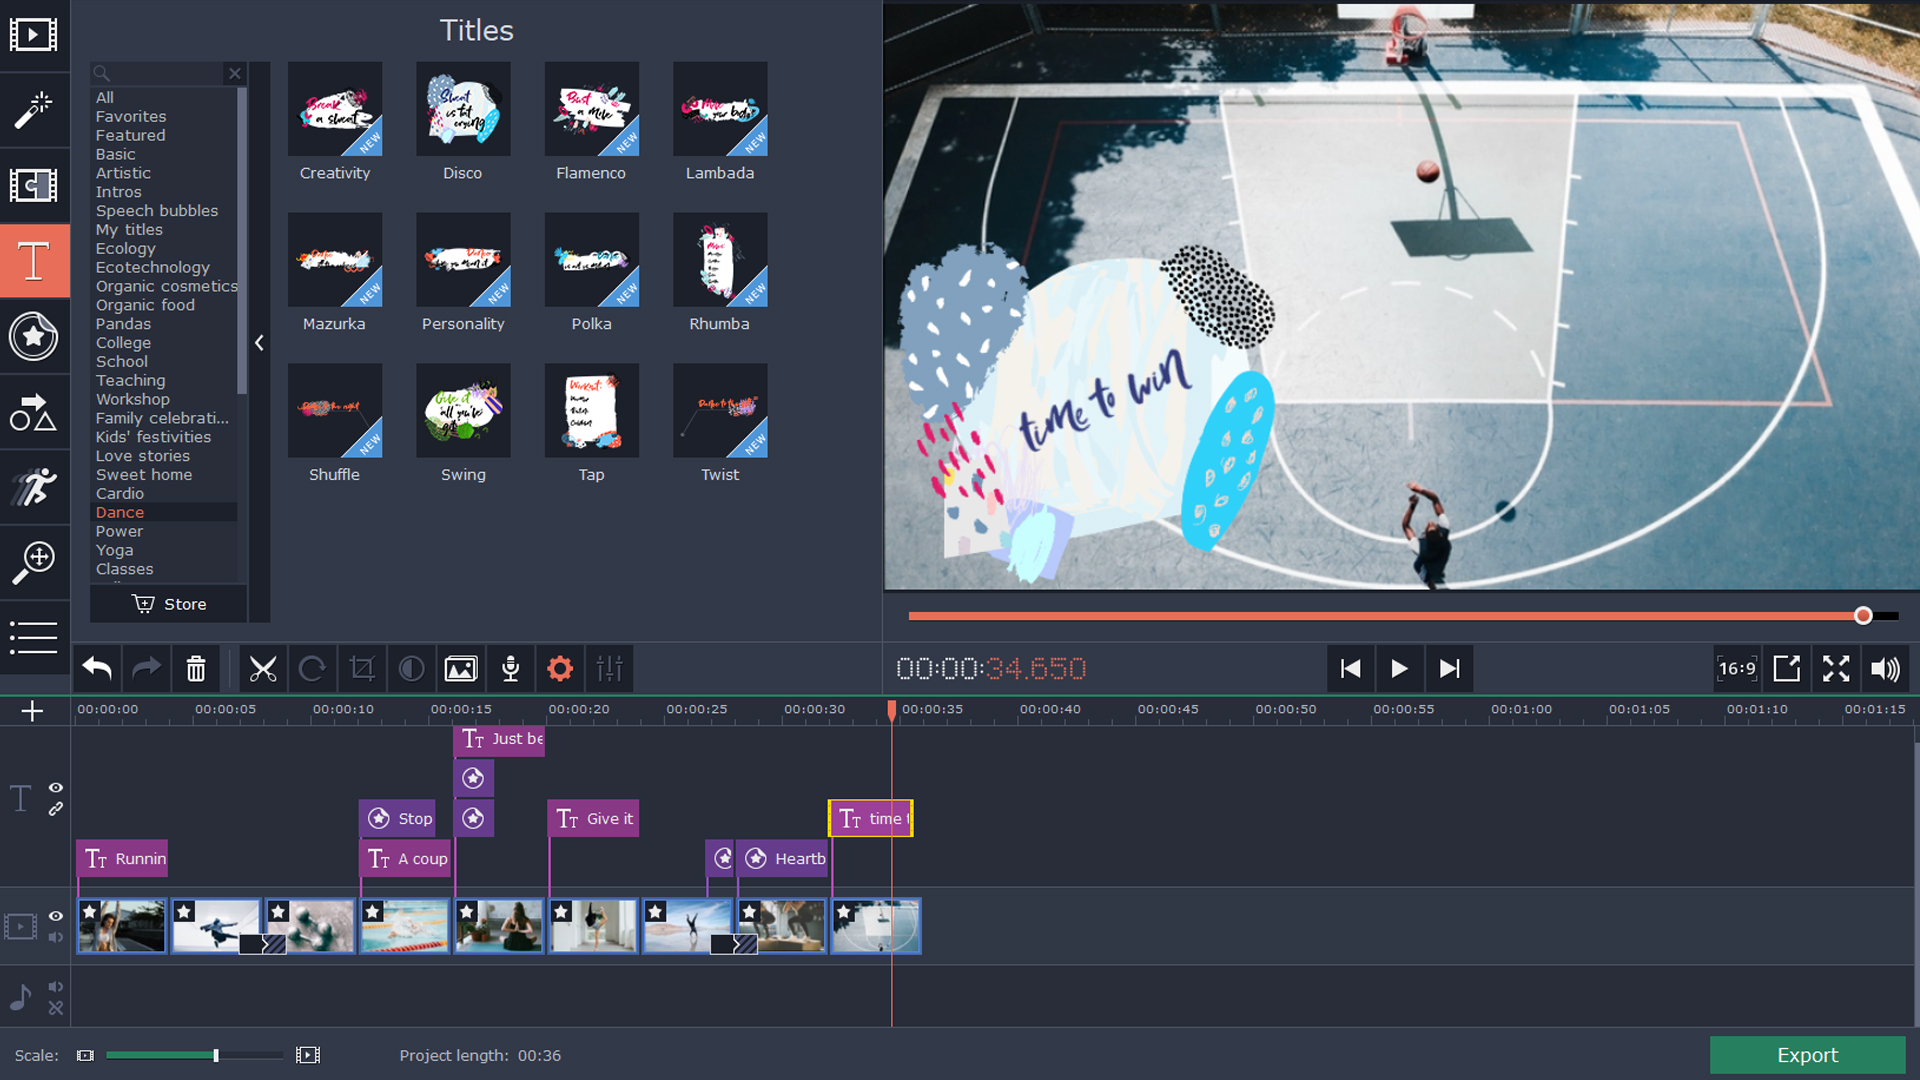Image resolution: width=1920 pixels, height=1080 pixels.
Task: Collapse the titles category list with the chevron
Action: (259, 343)
